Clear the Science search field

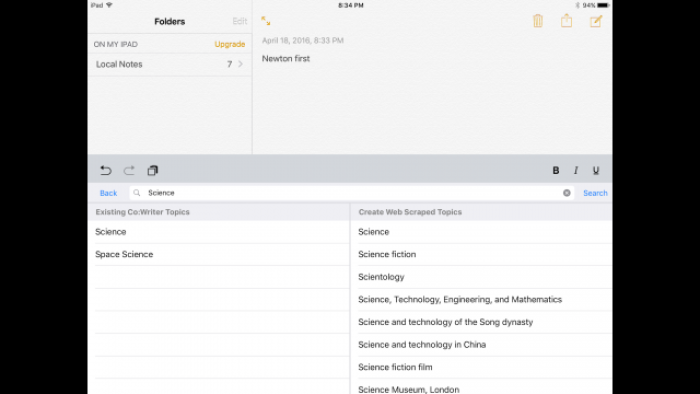pos(567,193)
